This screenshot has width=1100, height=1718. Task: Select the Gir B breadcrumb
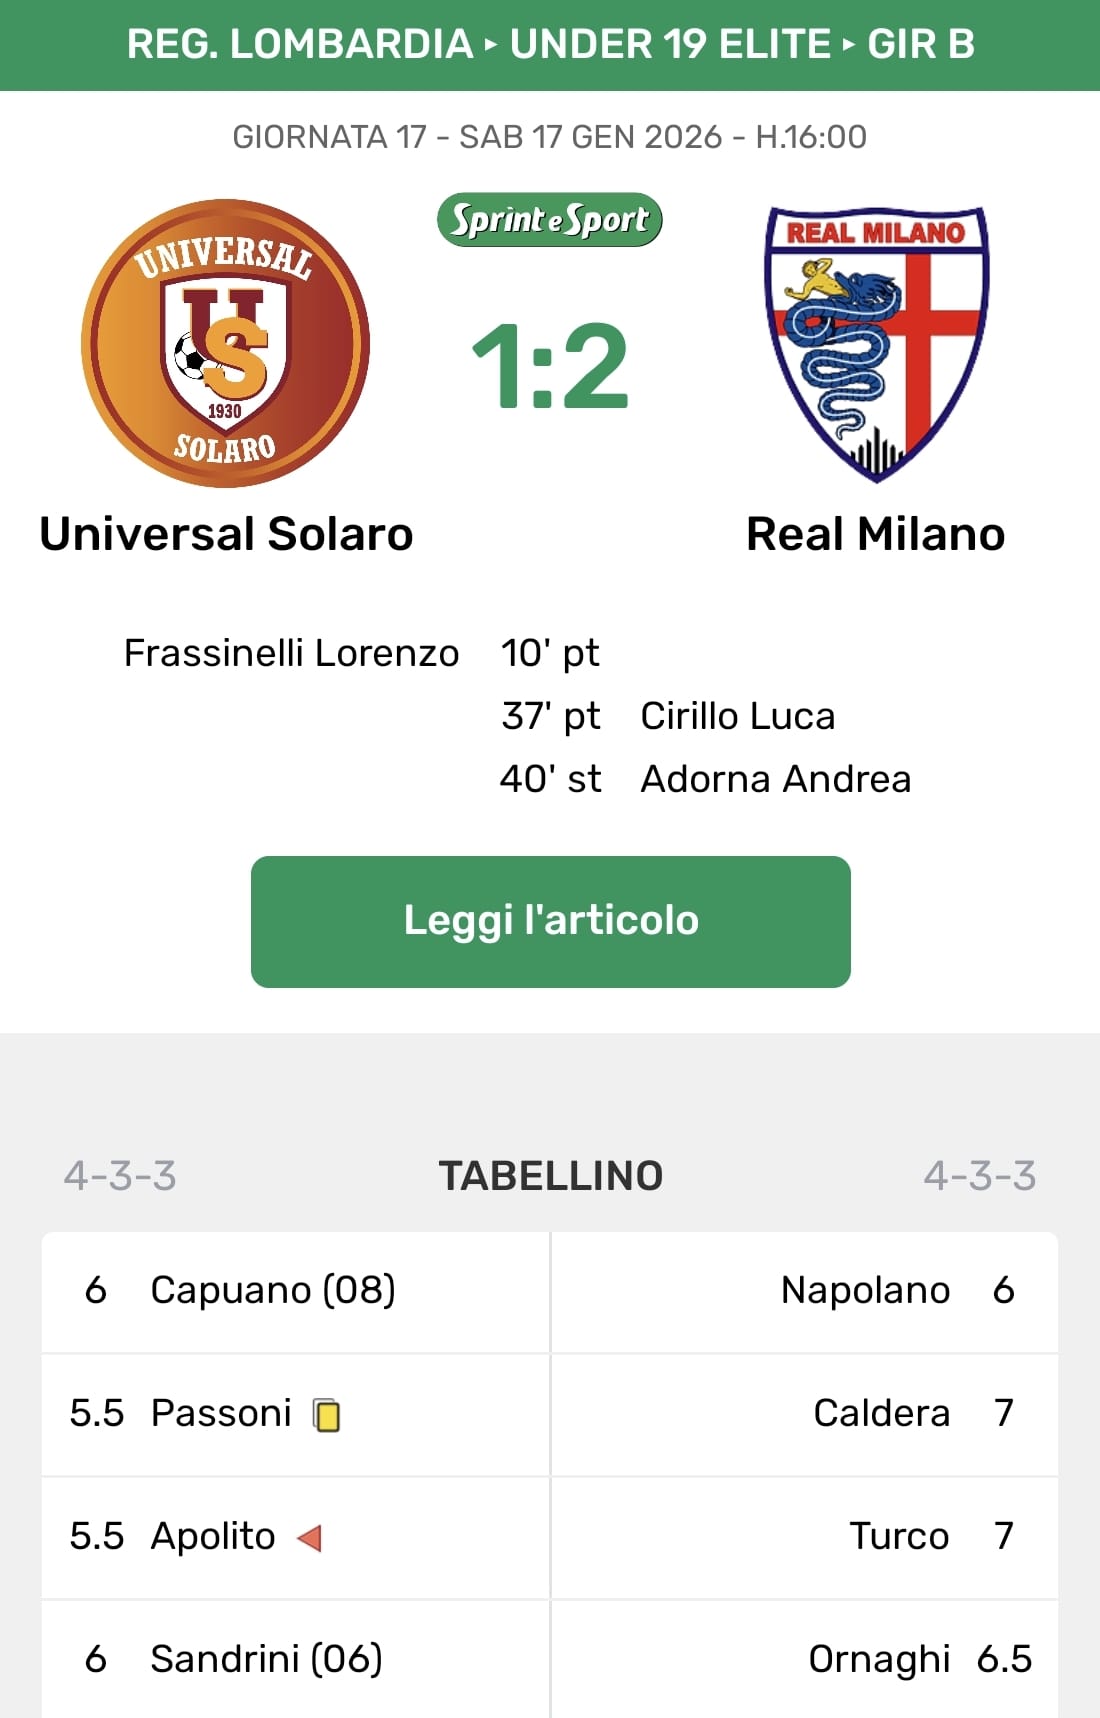(920, 44)
